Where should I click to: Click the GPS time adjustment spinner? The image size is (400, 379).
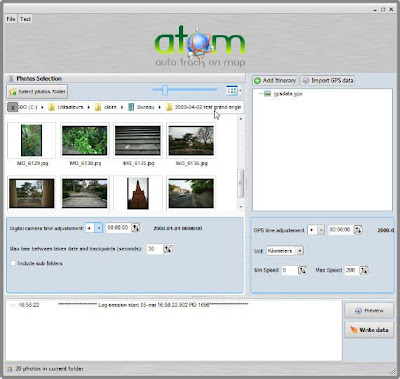[358, 230]
